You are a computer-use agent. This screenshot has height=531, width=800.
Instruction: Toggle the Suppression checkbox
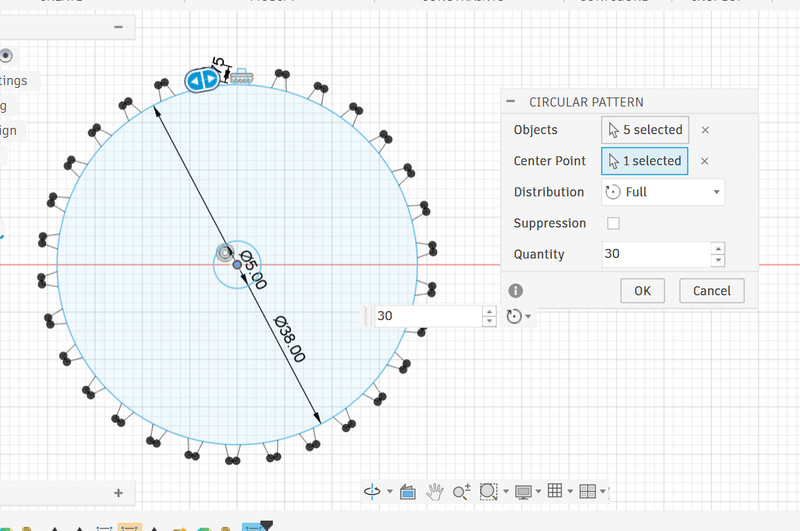pos(613,223)
